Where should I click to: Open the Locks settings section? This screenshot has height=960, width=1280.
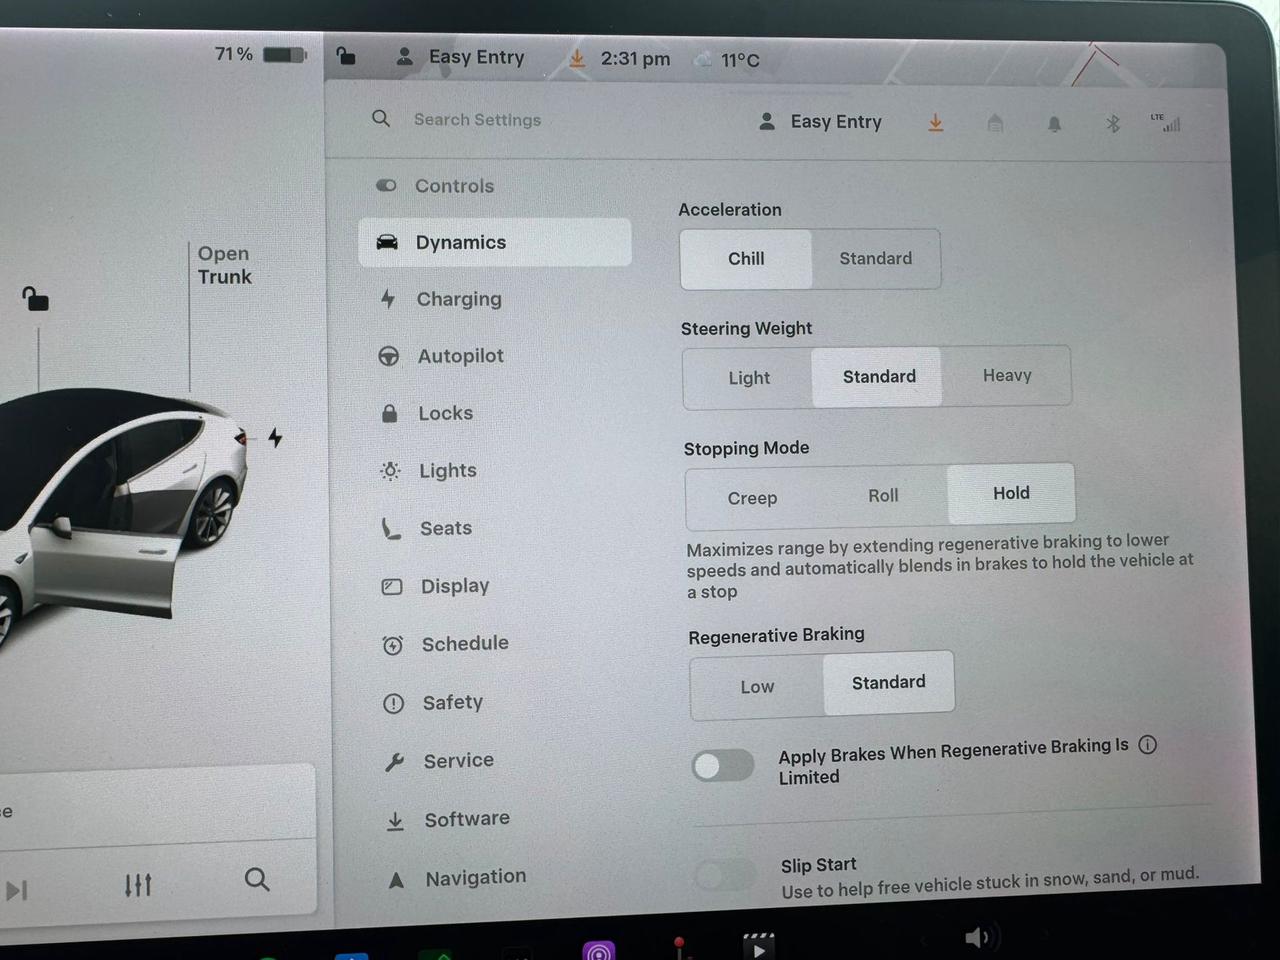point(498,413)
